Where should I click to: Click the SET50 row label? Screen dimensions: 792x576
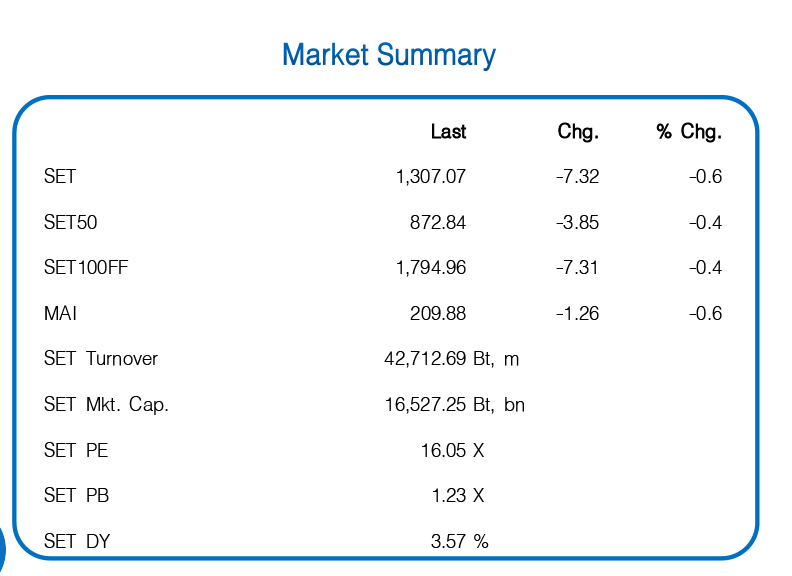coord(70,223)
